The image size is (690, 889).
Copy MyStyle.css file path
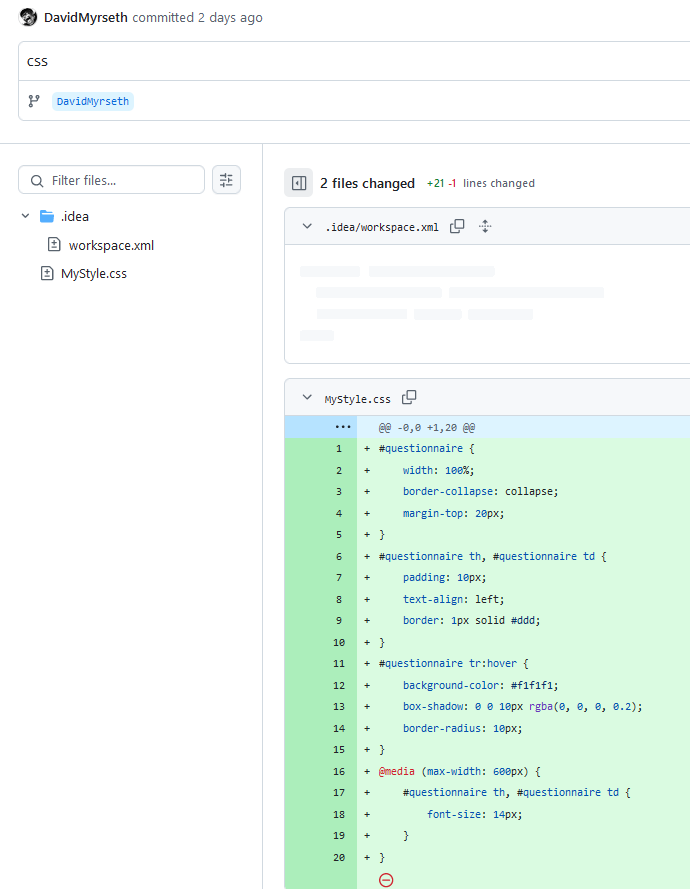(x=409, y=397)
